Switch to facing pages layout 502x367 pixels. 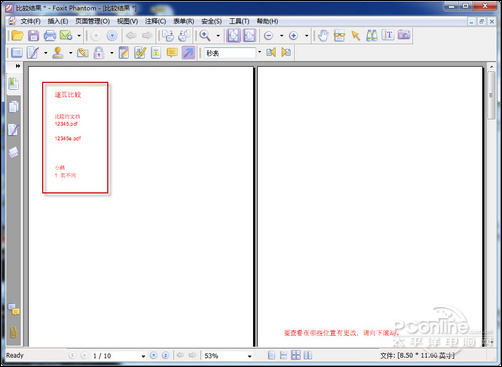(x=308, y=355)
